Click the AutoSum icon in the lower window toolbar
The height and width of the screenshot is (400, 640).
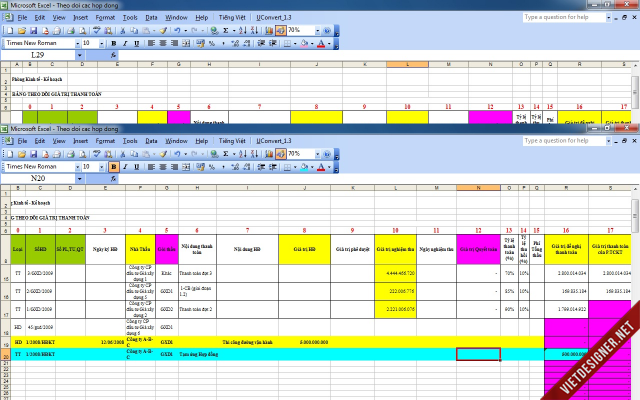pyautogui.click(x=224, y=153)
